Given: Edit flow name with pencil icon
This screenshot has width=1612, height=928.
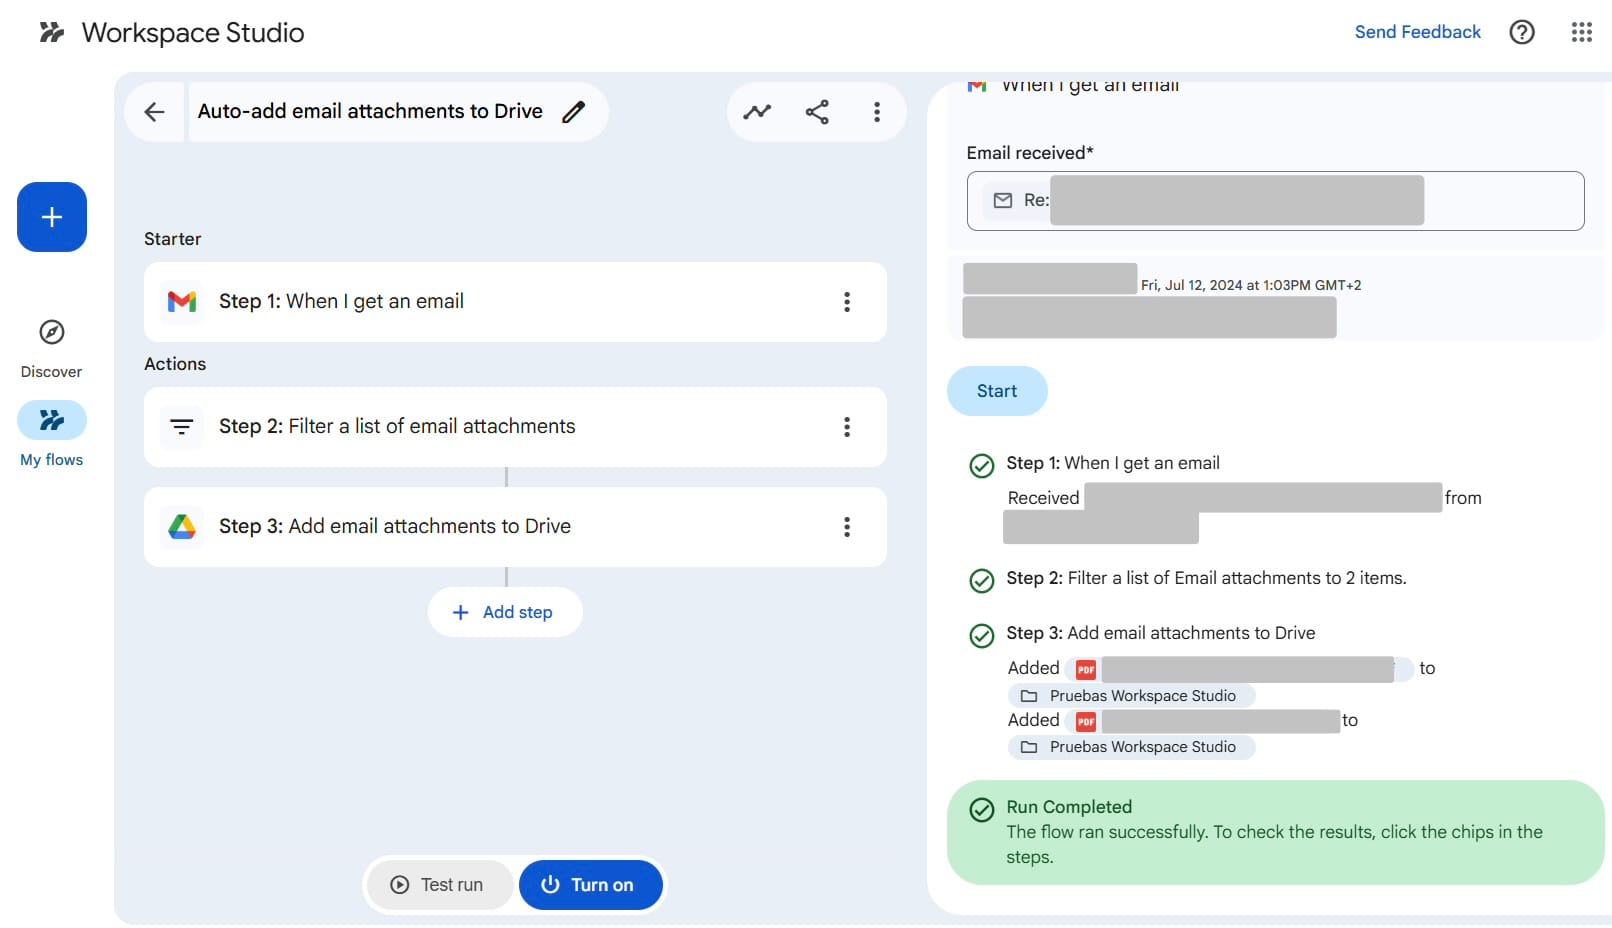Looking at the screenshot, I should 573,112.
